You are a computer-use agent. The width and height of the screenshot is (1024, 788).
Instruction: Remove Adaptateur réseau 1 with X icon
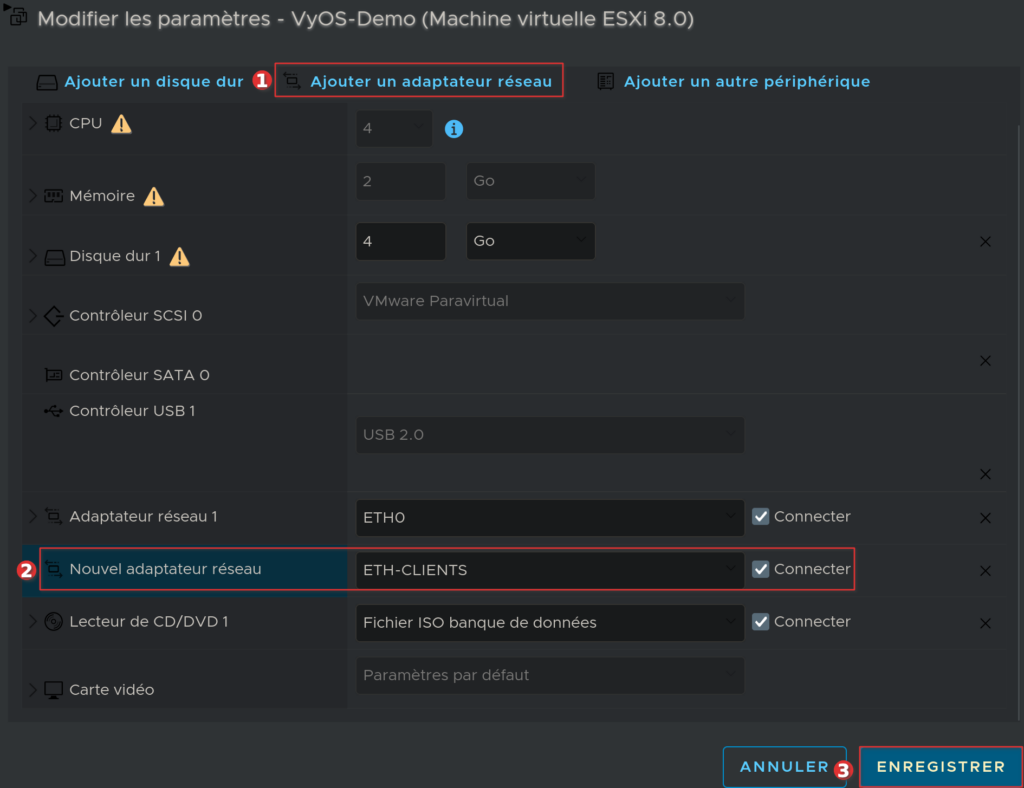click(985, 518)
